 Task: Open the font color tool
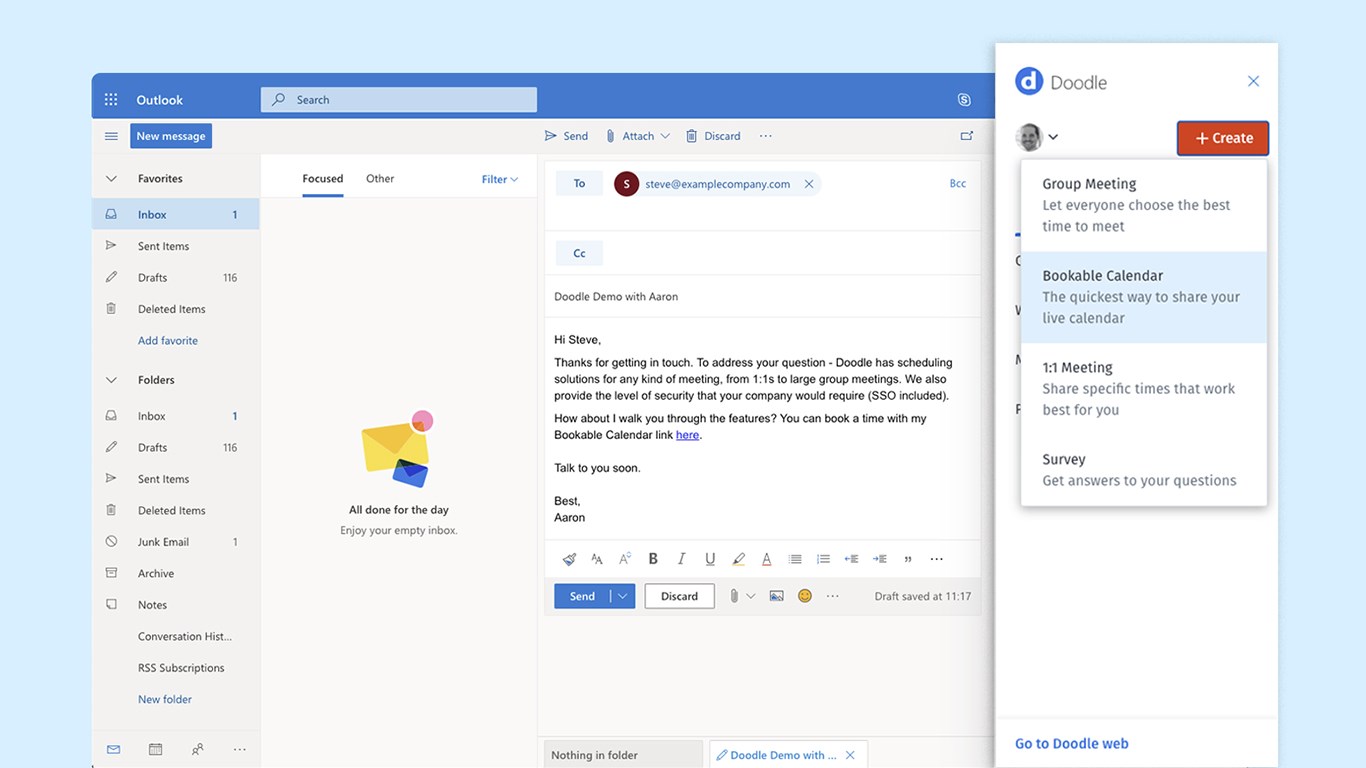(767, 559)
